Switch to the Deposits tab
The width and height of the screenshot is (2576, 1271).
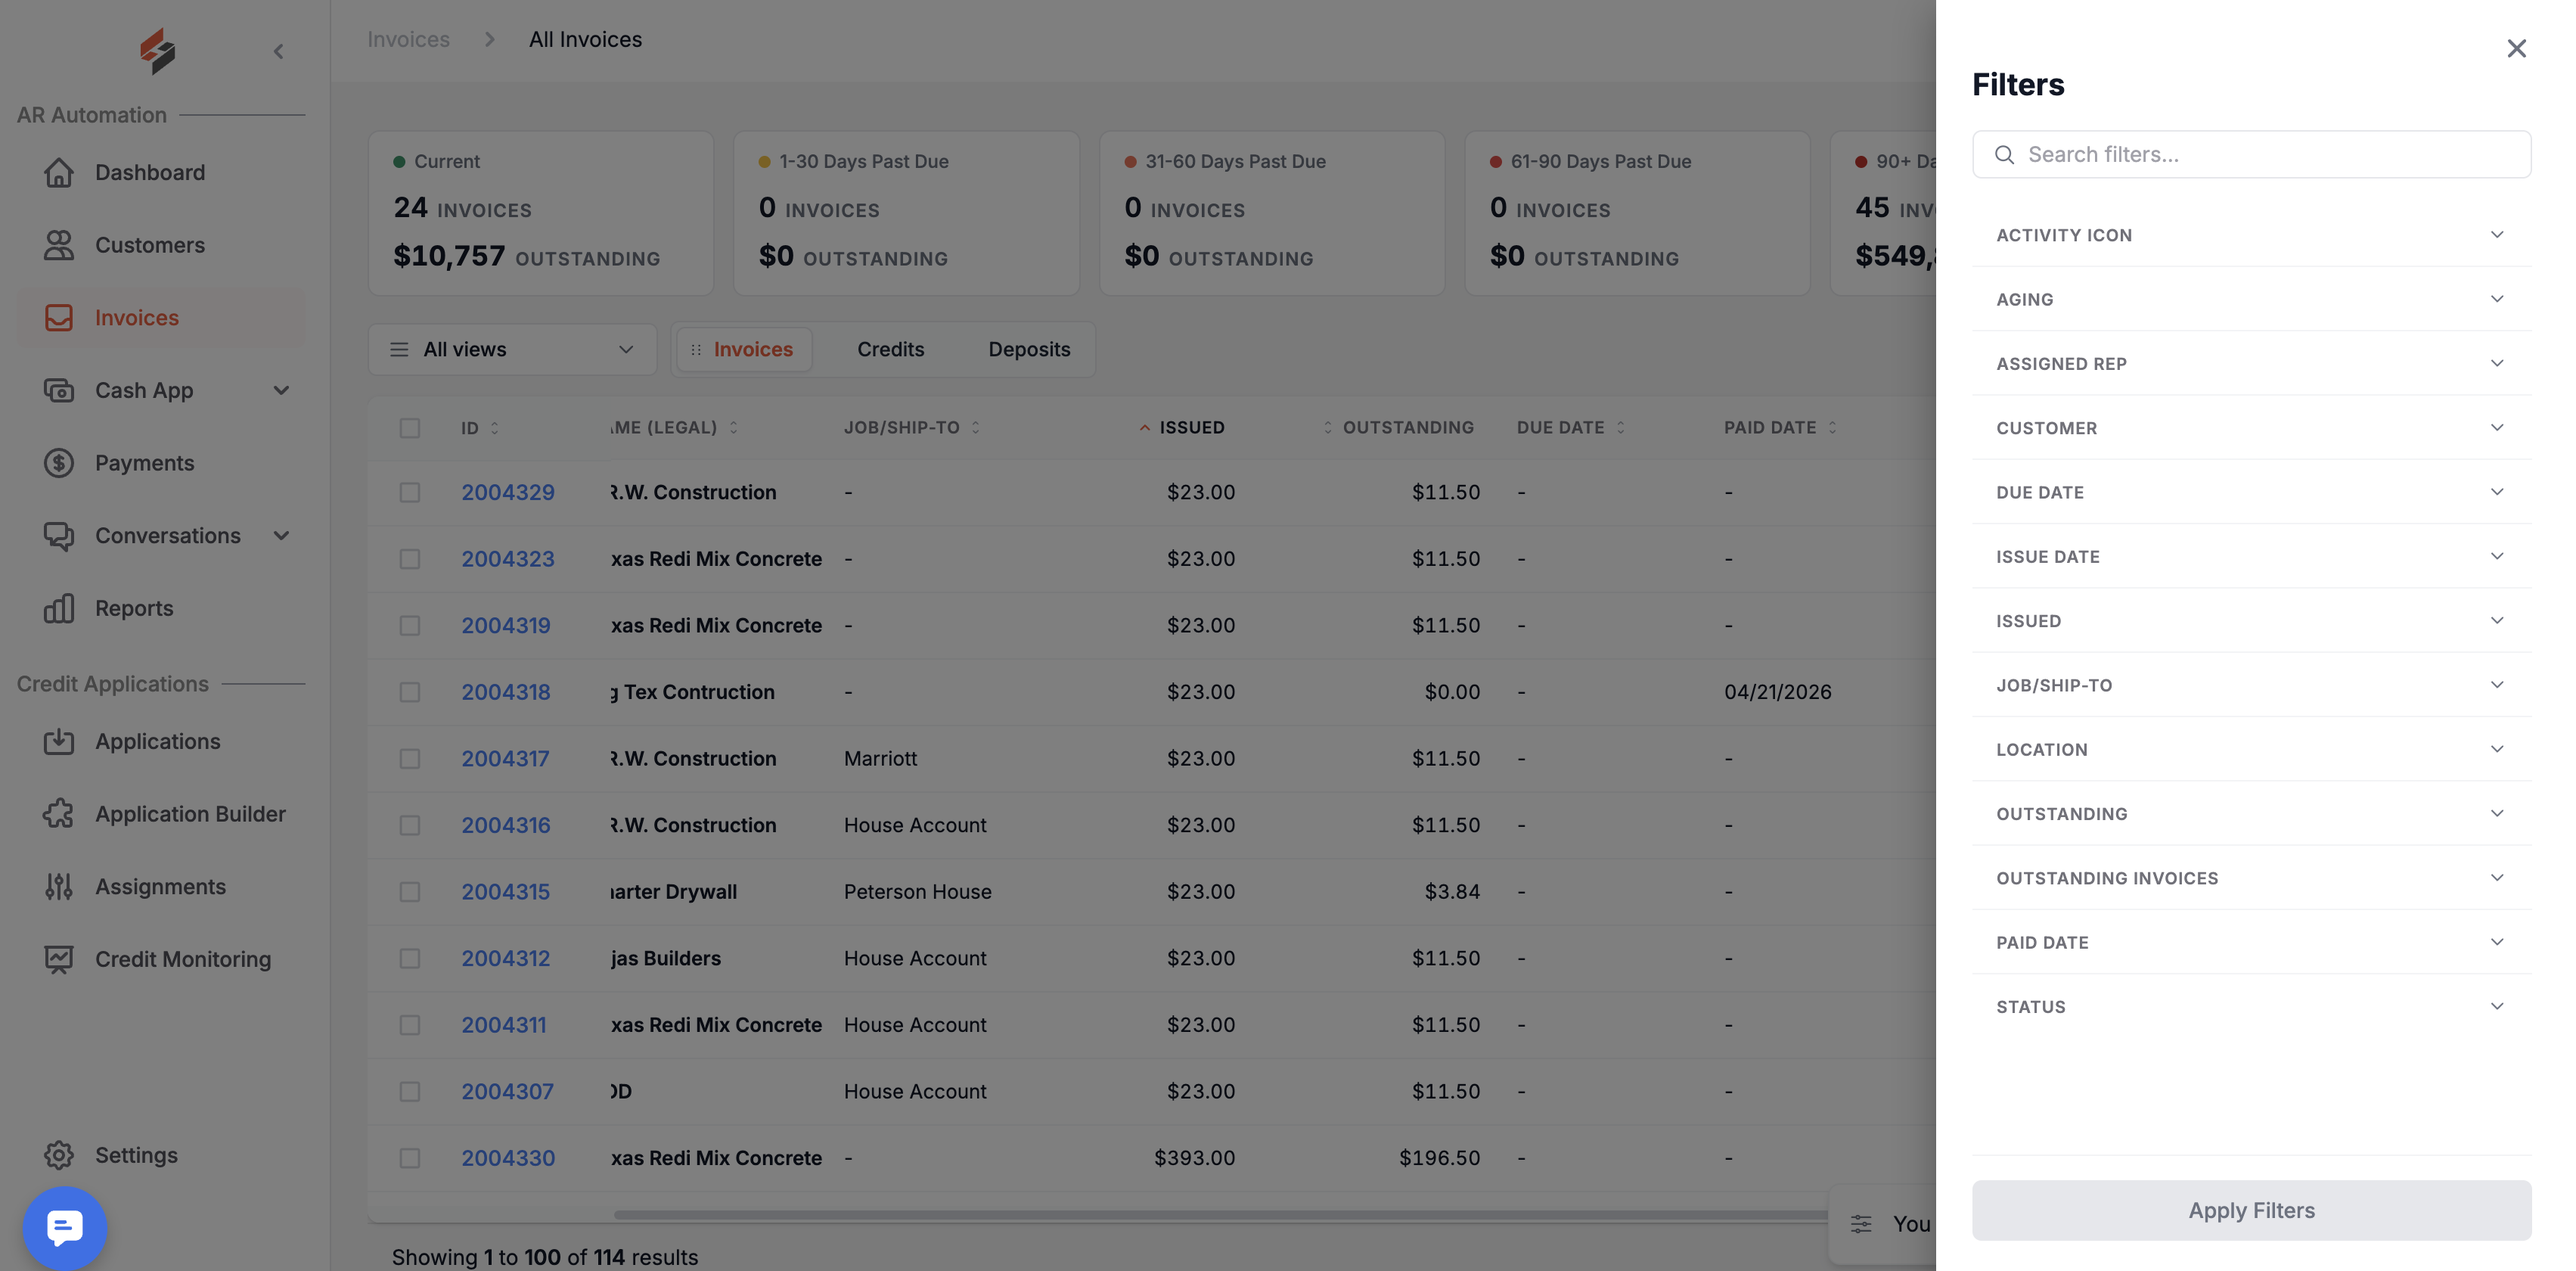(1029, 349)
